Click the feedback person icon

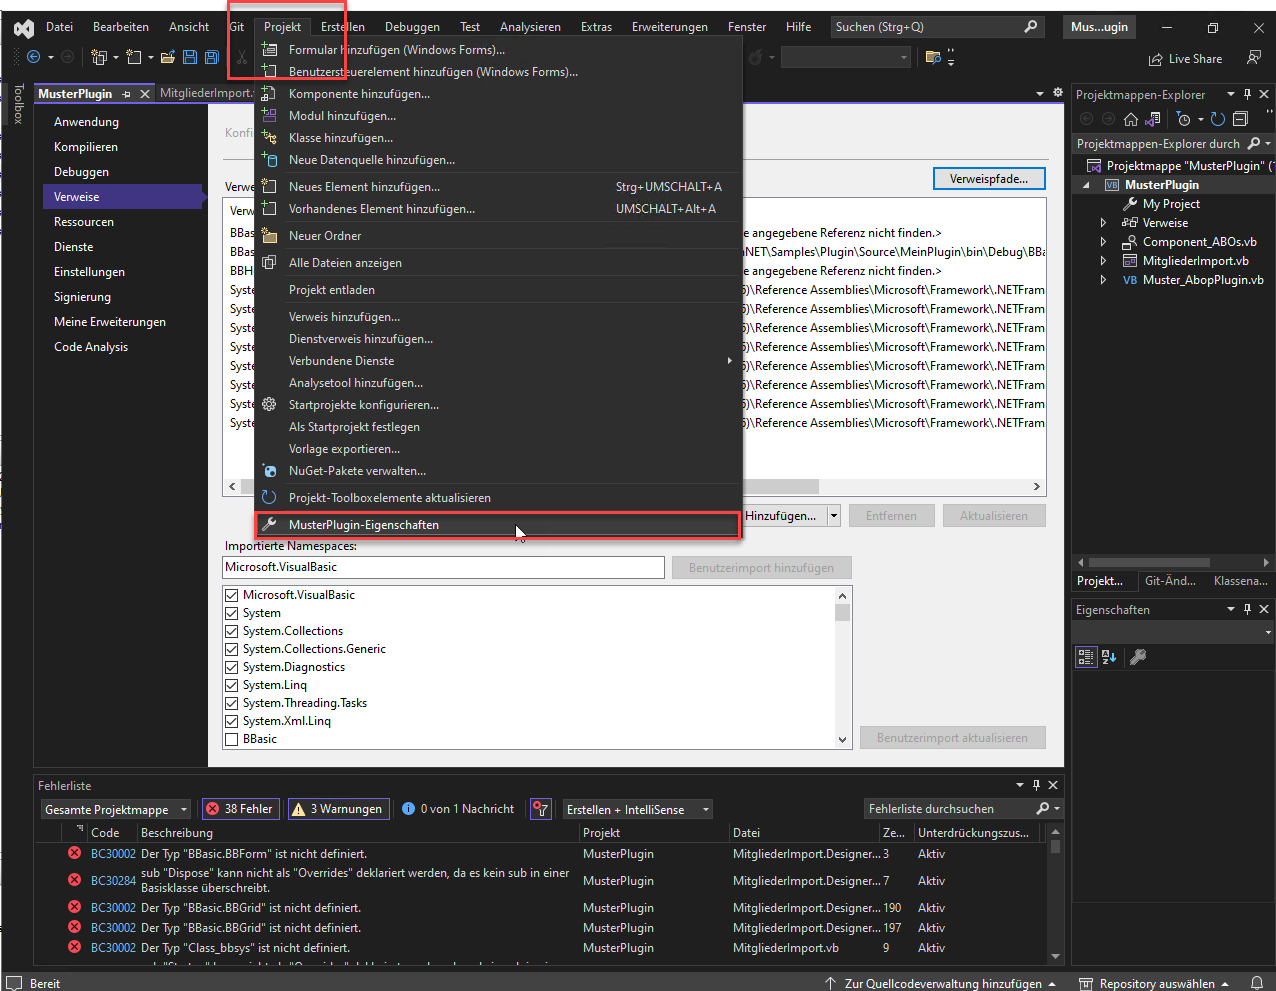coord(1254,58)
